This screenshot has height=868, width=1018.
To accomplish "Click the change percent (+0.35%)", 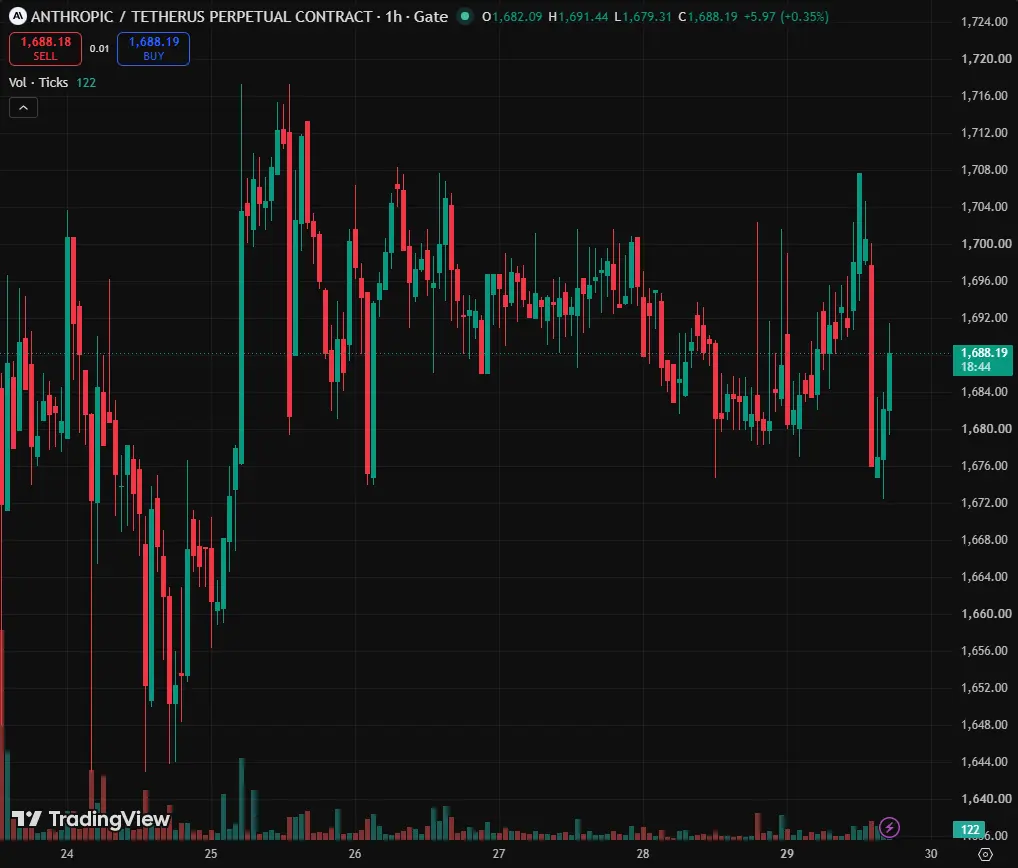I will click(x=804, y=16).
